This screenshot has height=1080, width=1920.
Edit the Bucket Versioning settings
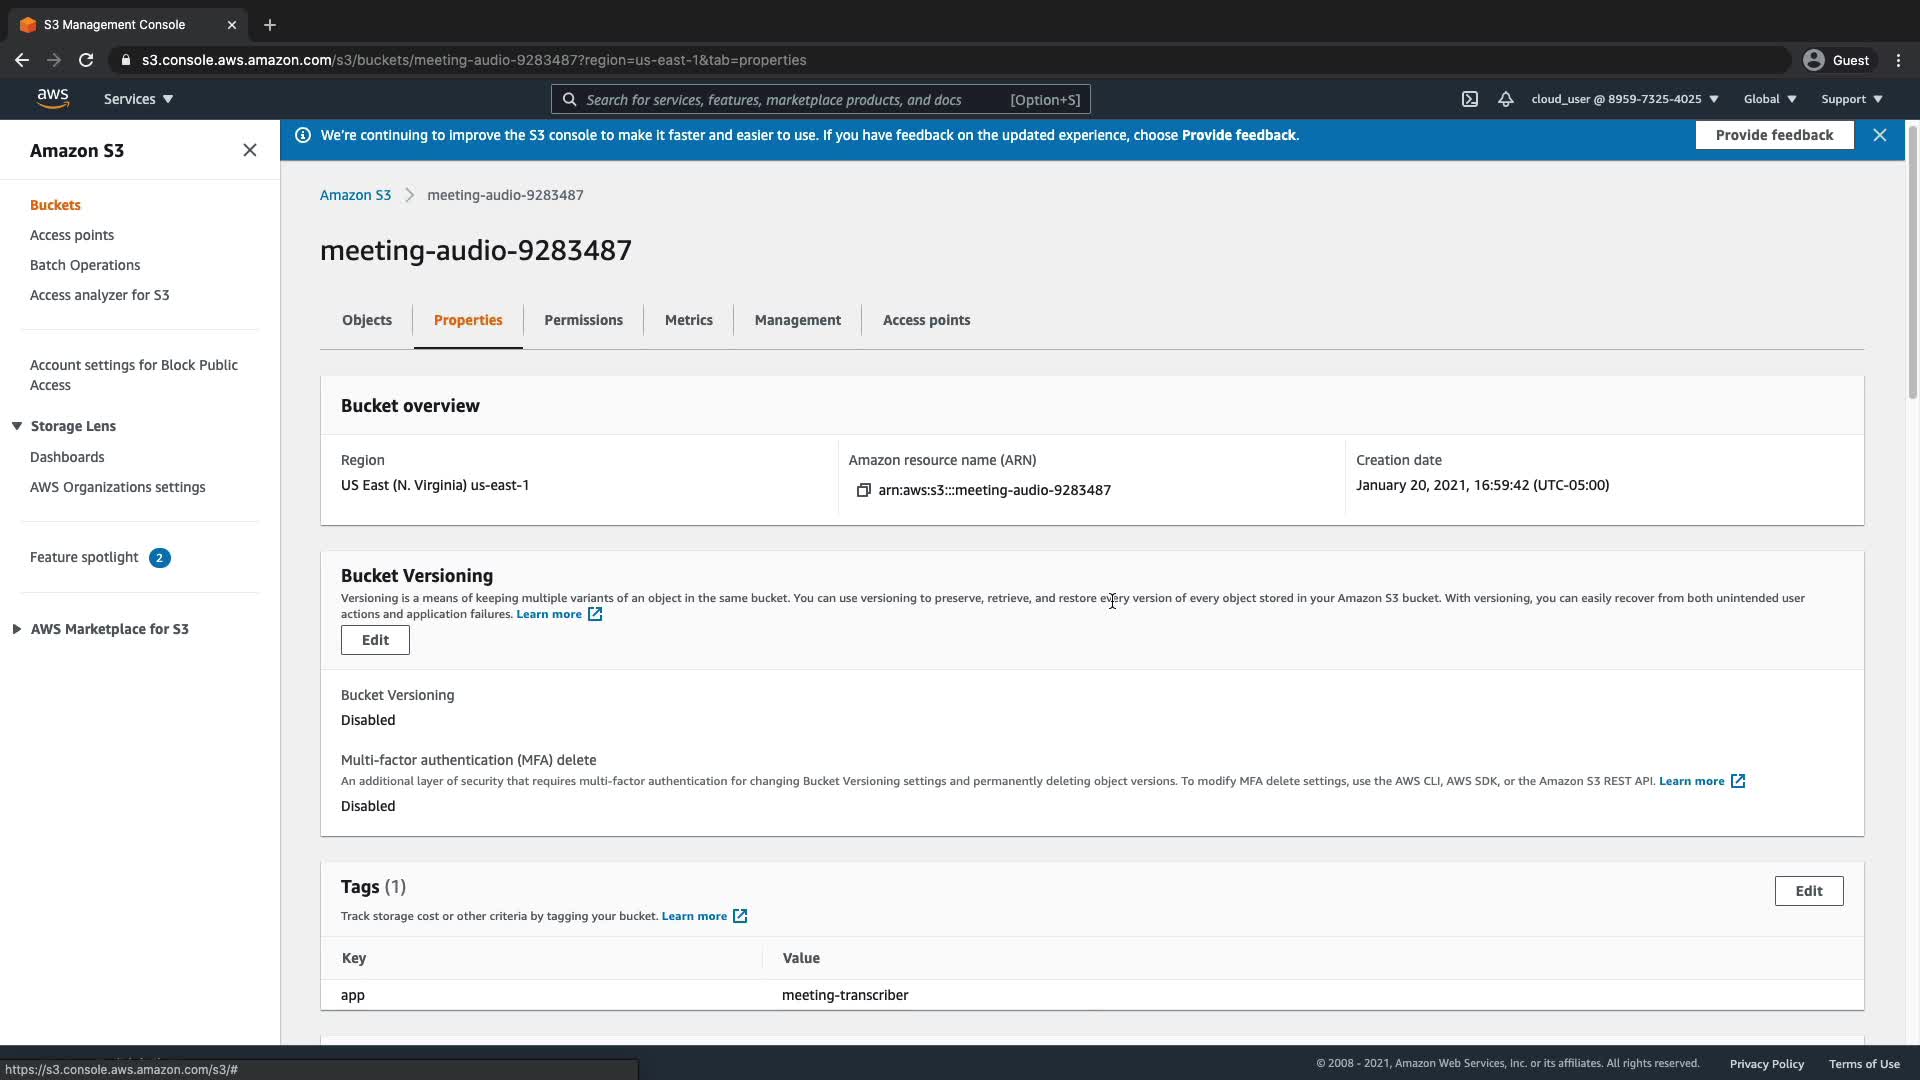pyautogui.click(x=375, y=640)
